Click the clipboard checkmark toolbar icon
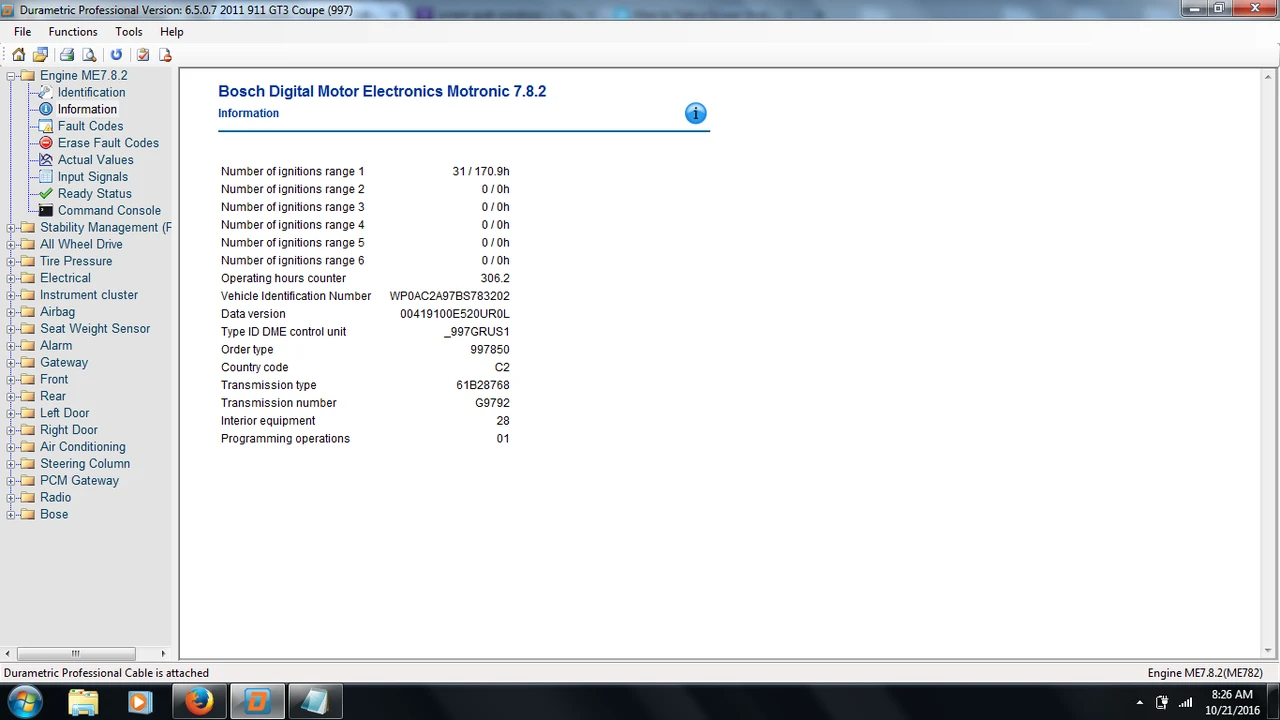Viewport: 1280px width, 720px height. coord(143,55)
